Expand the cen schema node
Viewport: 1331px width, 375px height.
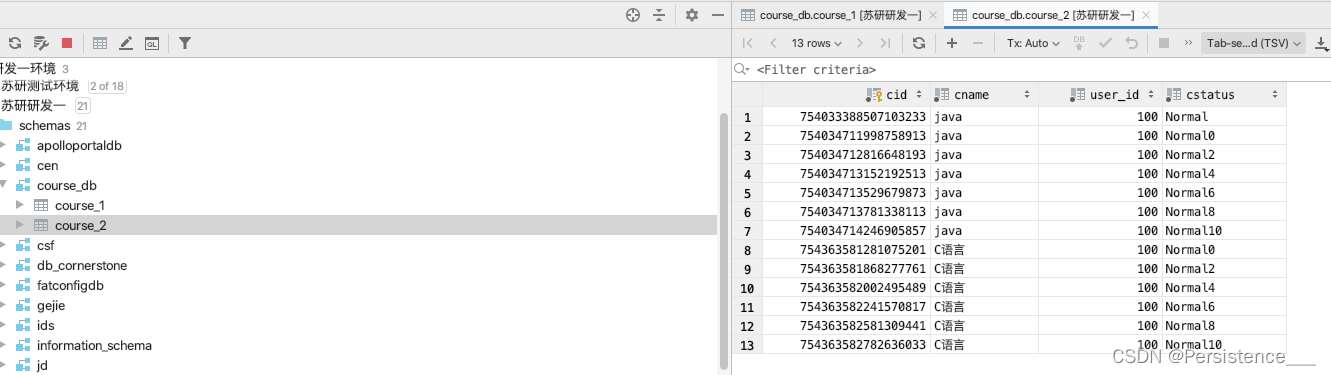point(4,166)
